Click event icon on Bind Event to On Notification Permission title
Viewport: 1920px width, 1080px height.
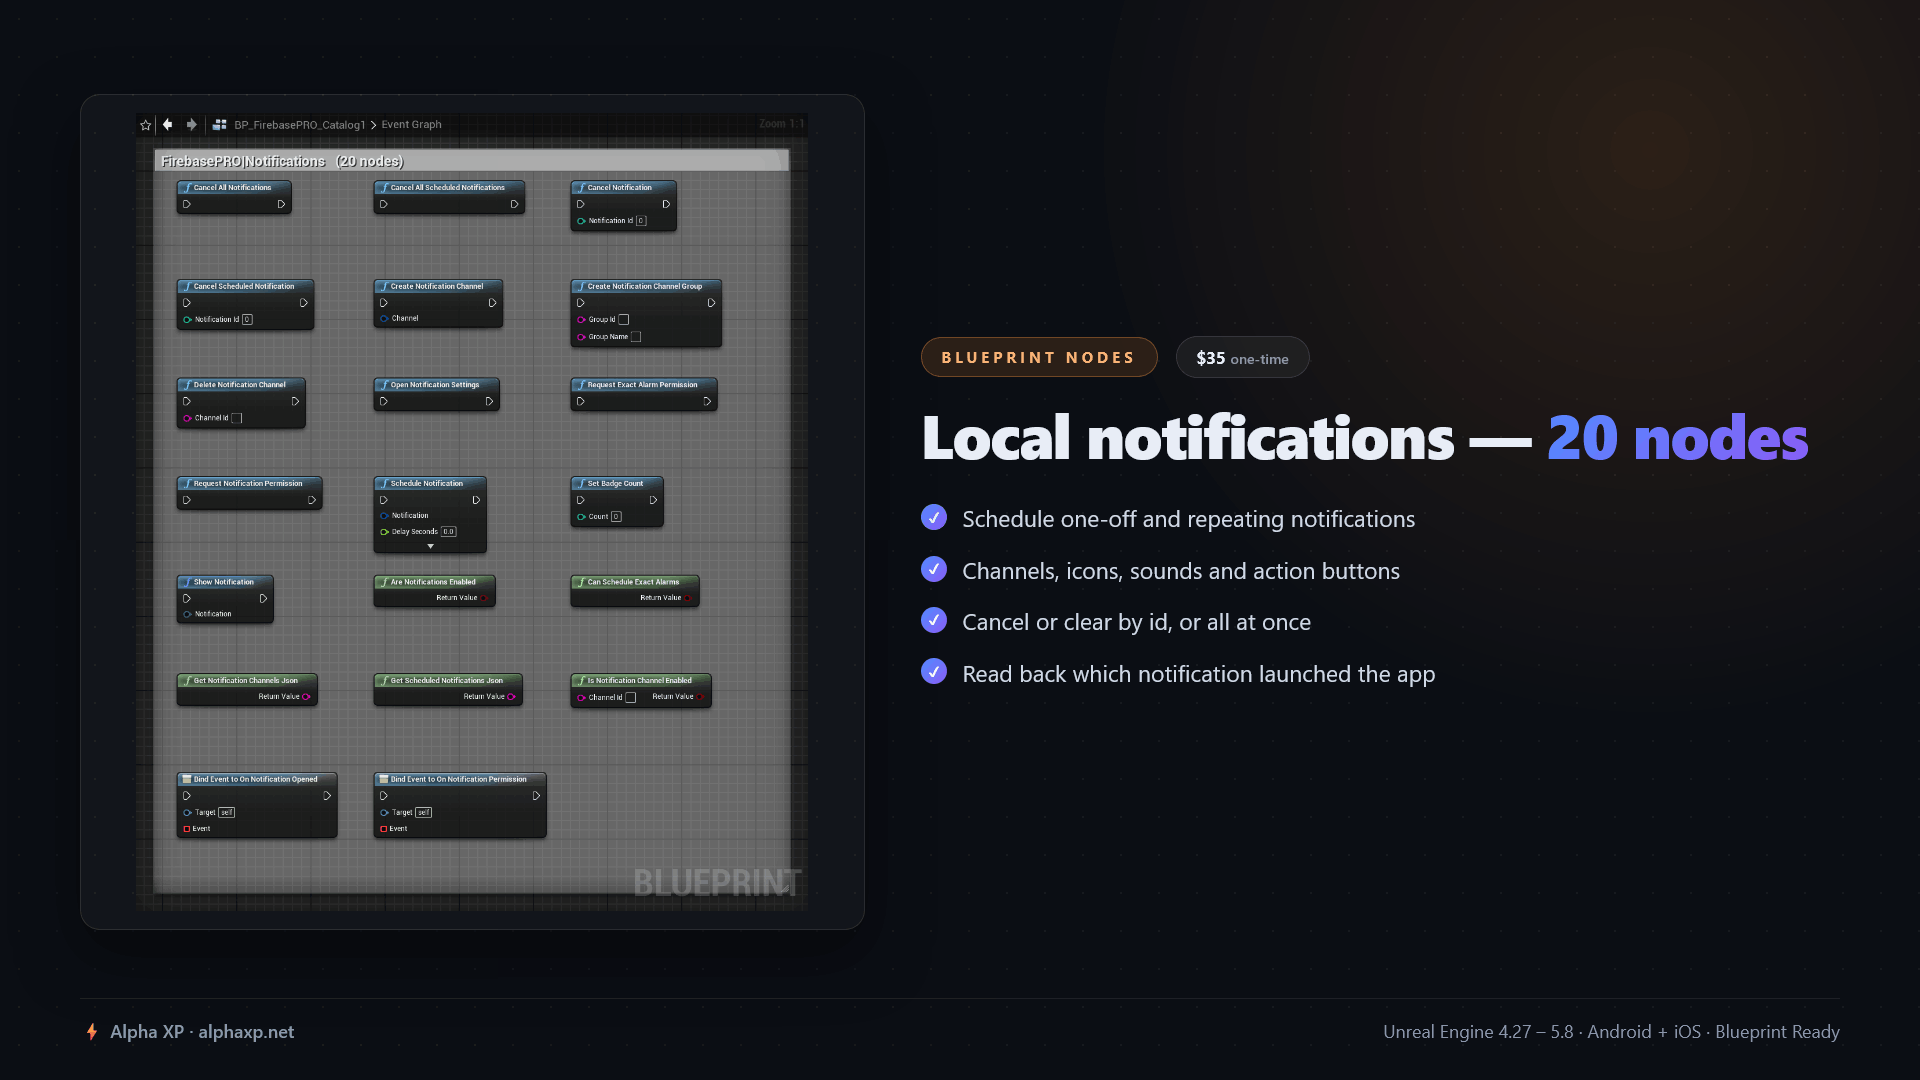(384, 779)
